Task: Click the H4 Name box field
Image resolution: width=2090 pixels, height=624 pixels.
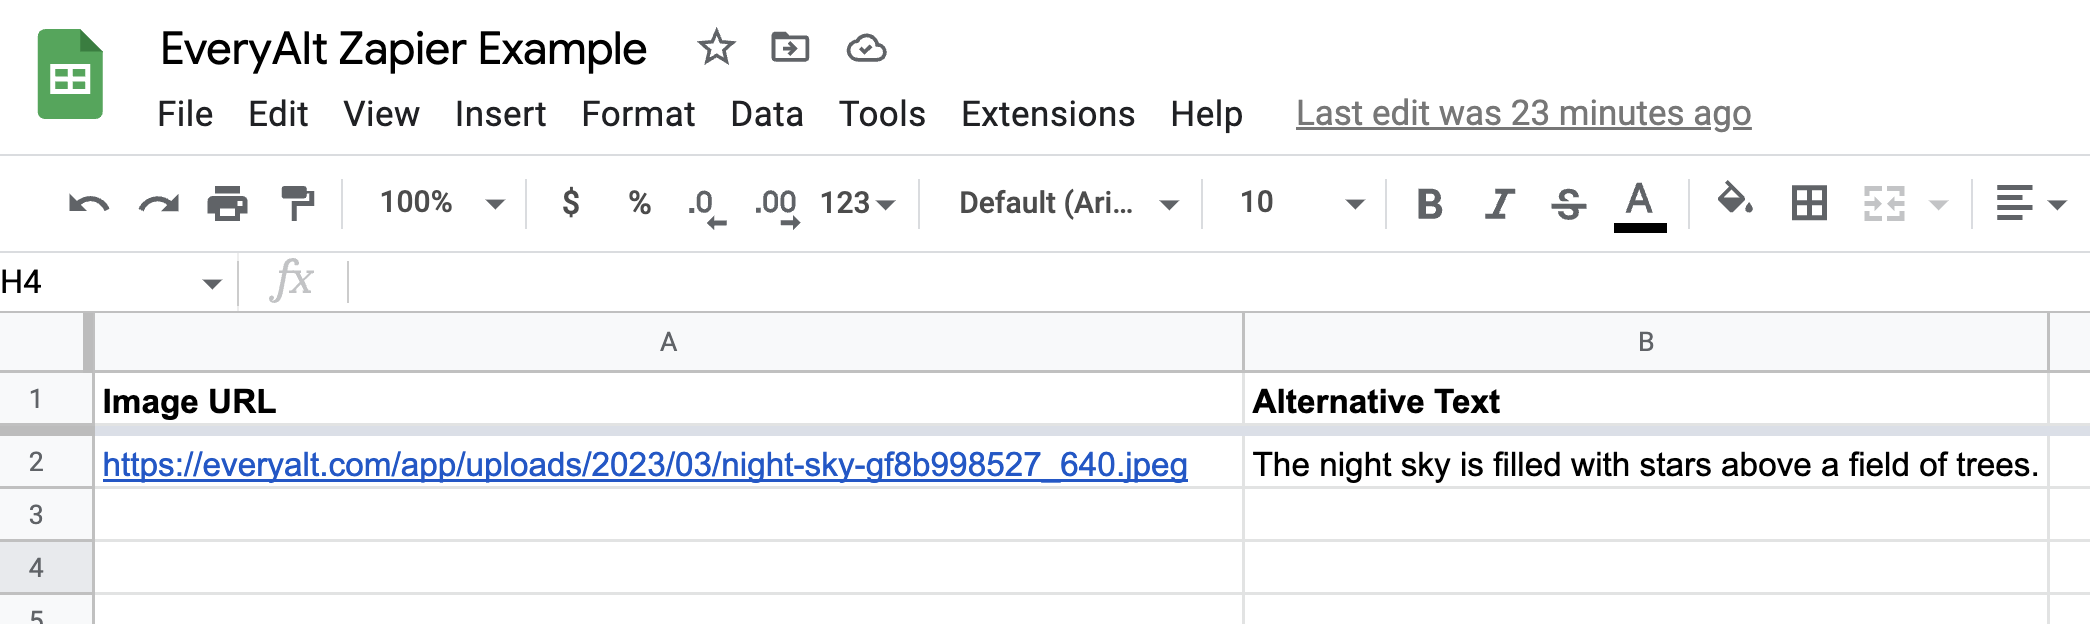Action: coord(98,283)
